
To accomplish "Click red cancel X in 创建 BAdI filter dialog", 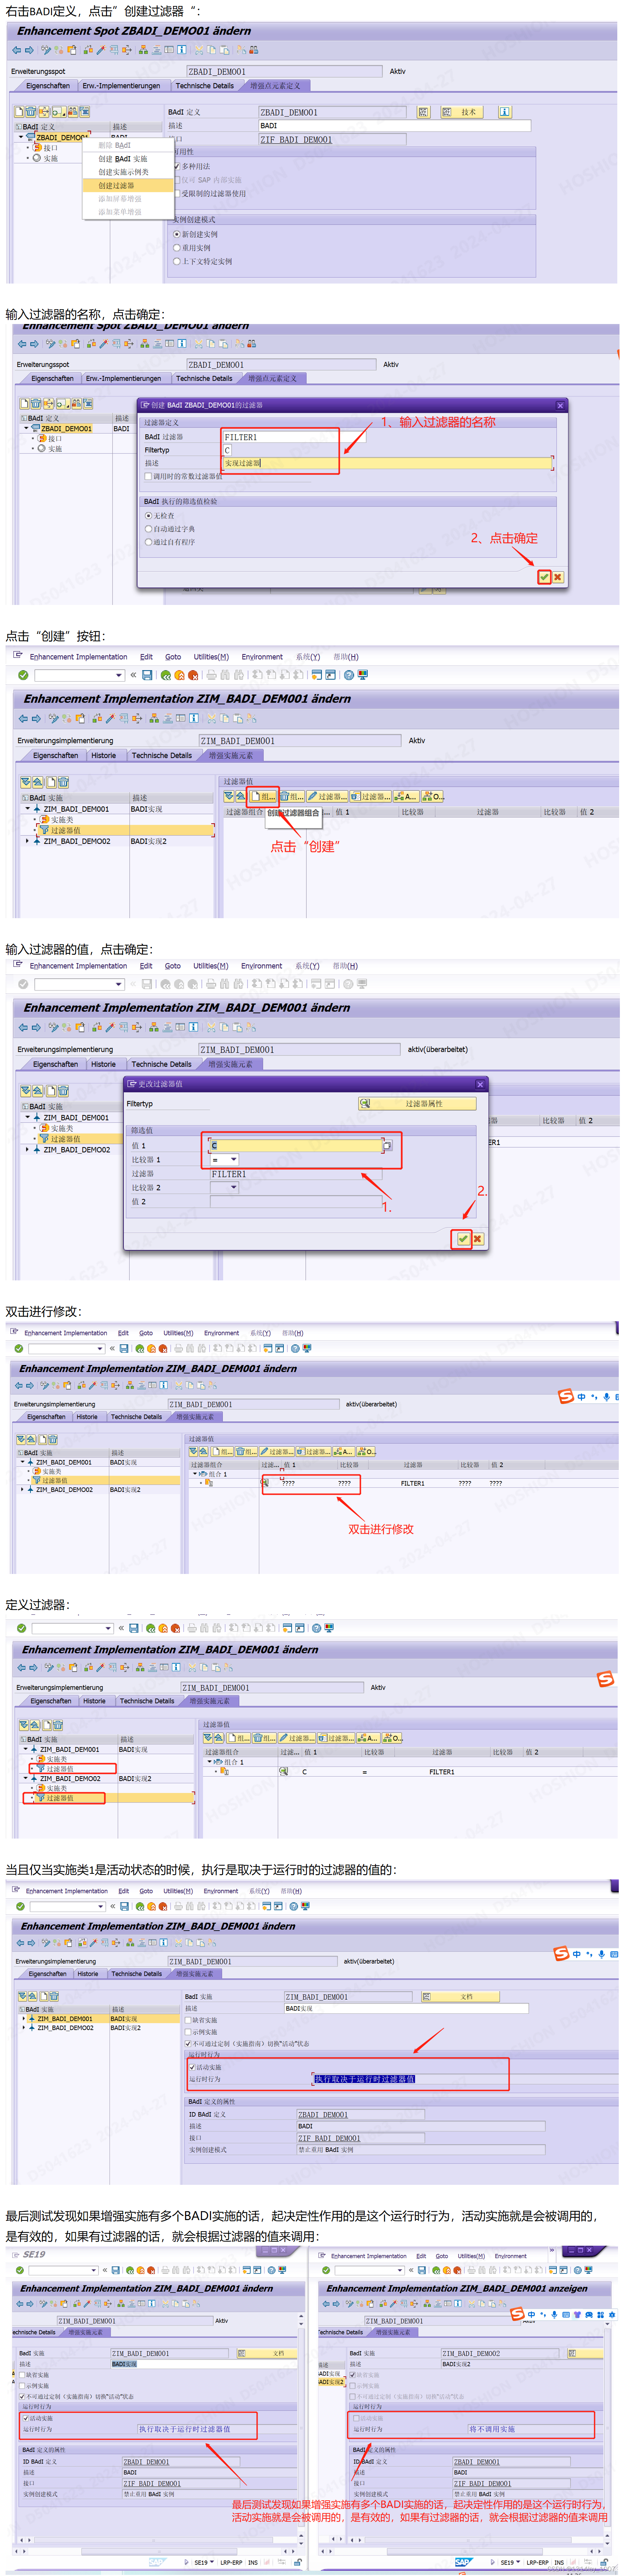I will point(558,577).
